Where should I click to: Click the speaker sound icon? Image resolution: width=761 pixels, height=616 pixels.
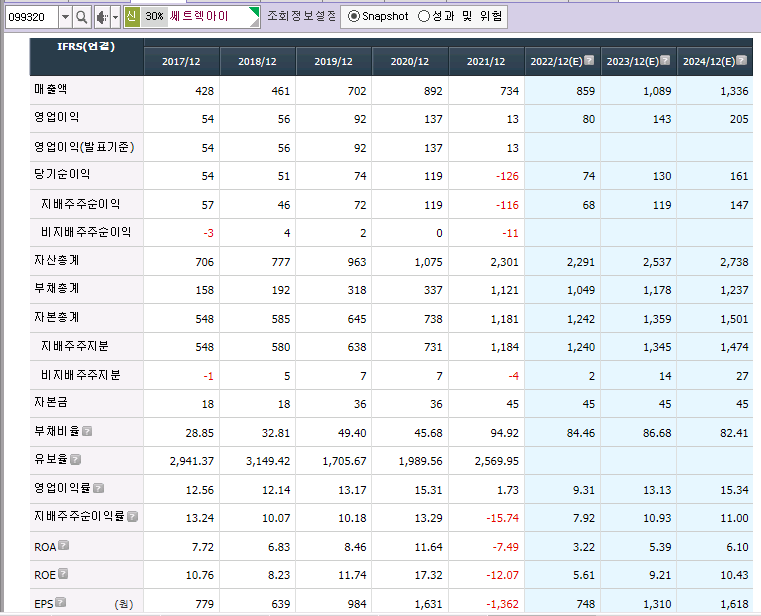point(101,17)
